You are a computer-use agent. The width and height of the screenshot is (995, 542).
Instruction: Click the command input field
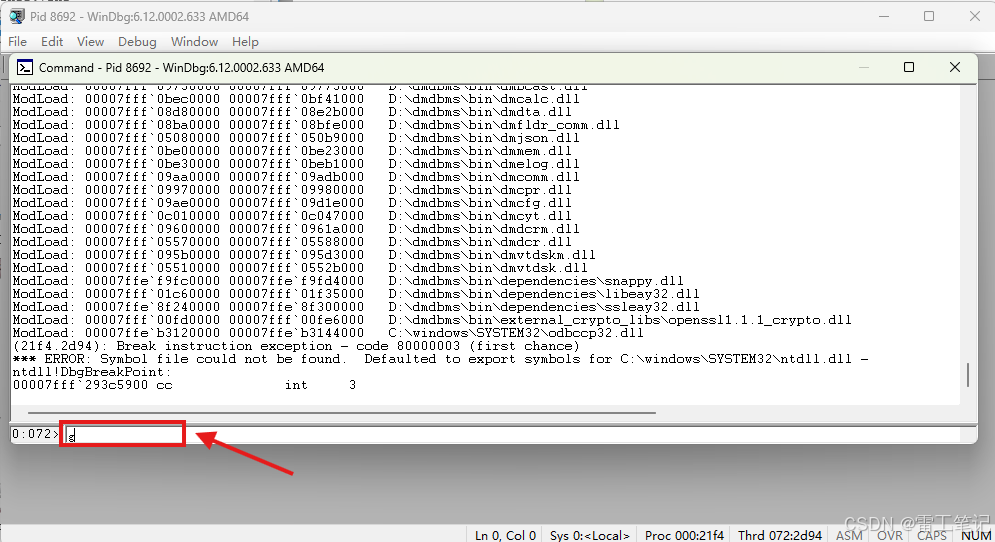[x=513, y=435]
